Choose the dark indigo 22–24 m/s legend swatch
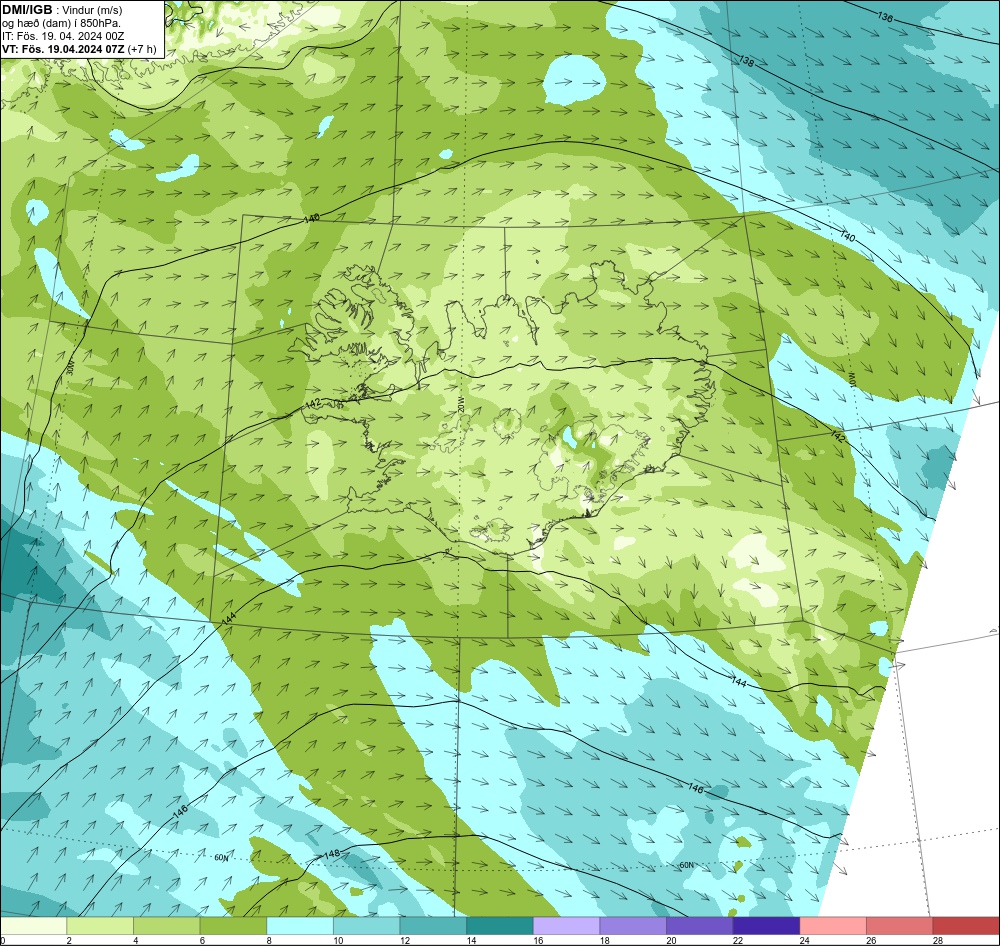This screenshot has height=946, width=1000. point(766,926)
